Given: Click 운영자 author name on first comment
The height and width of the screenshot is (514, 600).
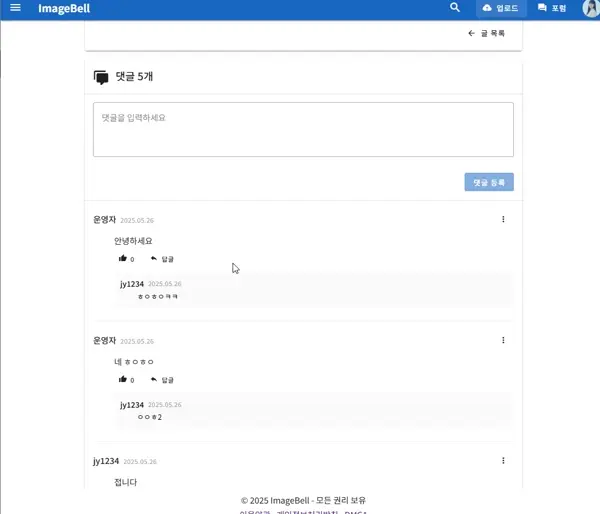Looking at the screenshot, I should tap(105, 219).
